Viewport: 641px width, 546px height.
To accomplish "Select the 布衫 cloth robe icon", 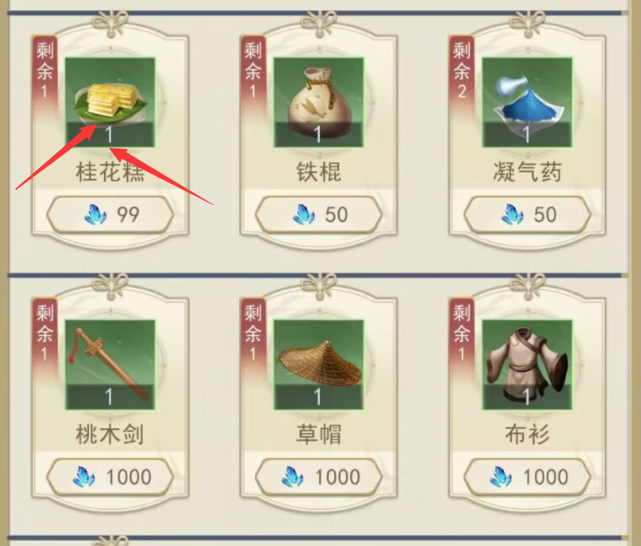I will pos(527,365).
